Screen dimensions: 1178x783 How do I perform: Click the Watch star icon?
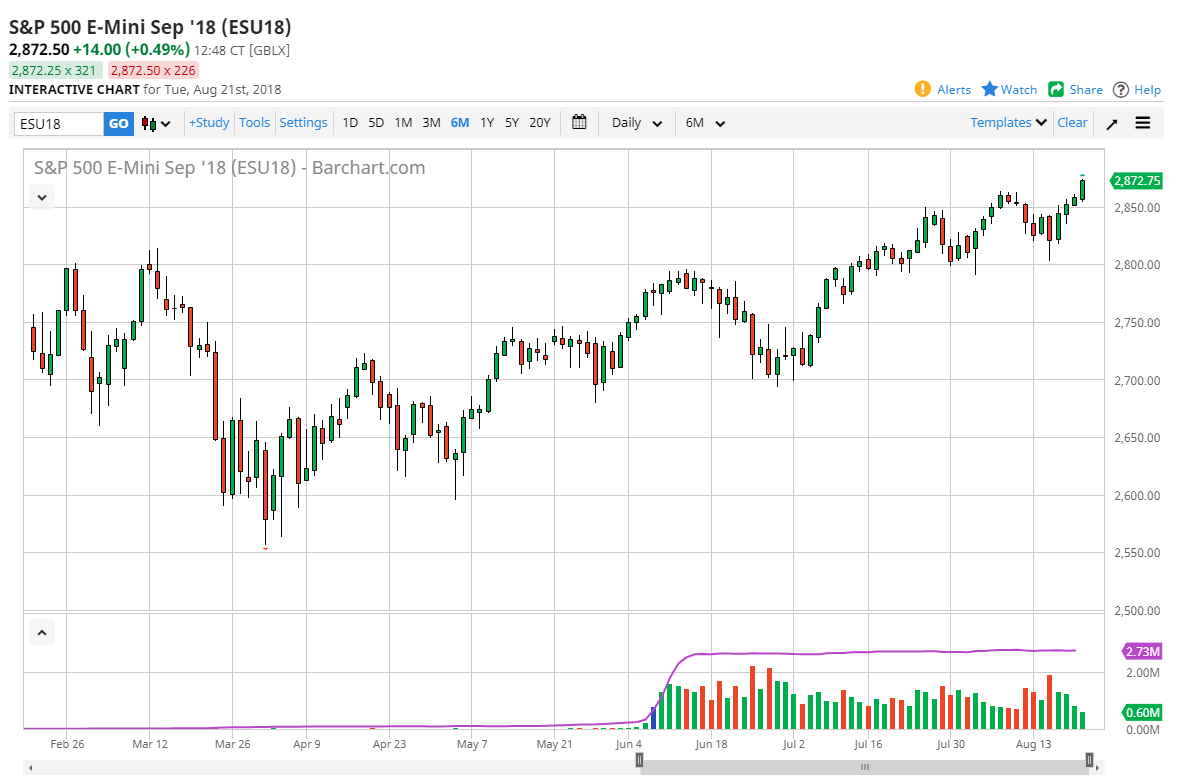pyautogui.click(x=990, y=89)
